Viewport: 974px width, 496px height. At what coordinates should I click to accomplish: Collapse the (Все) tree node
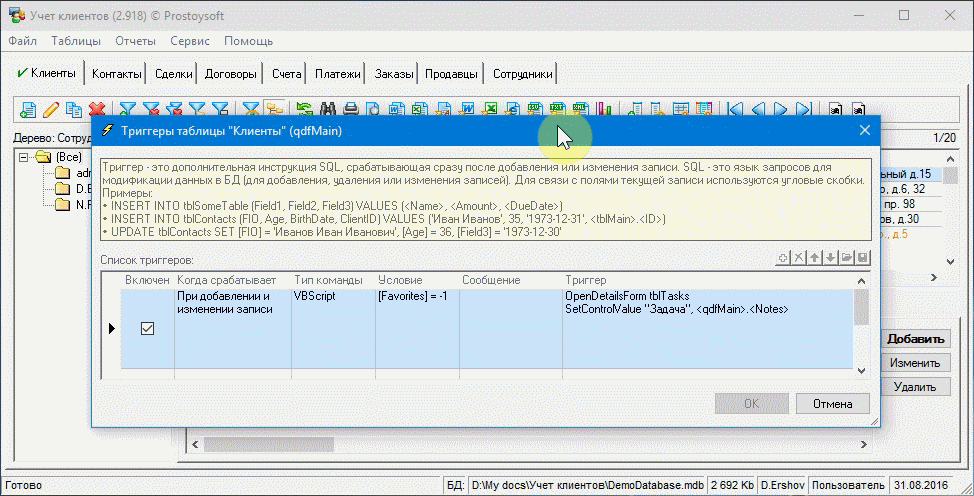[24, 157]
